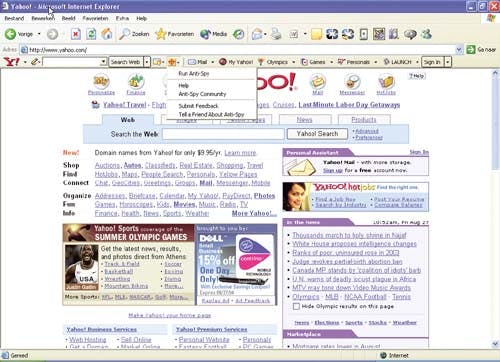Click the Yahoo! Search button

(x=317, y=134)
